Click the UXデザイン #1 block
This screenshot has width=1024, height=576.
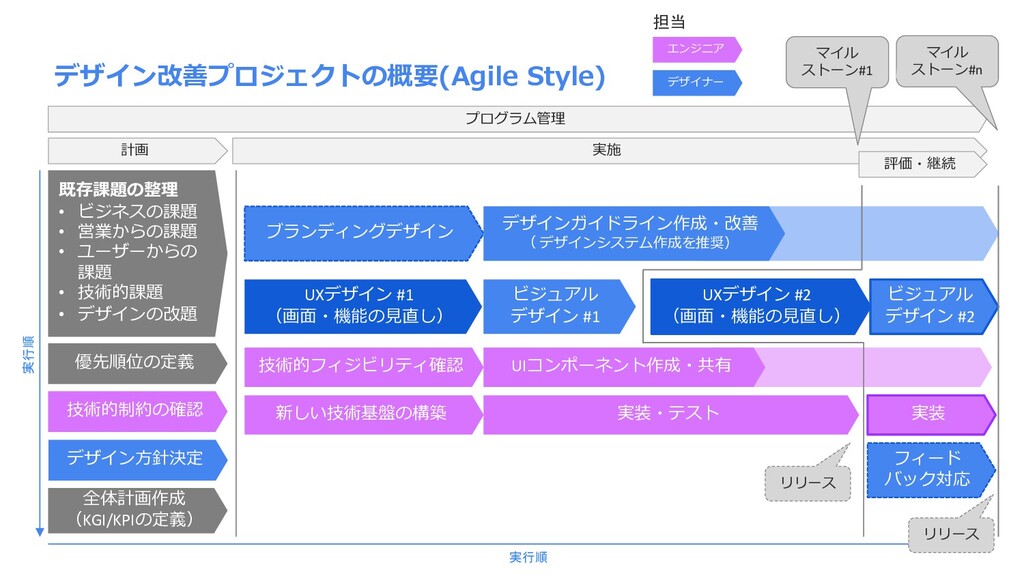[x=362, y=306]
